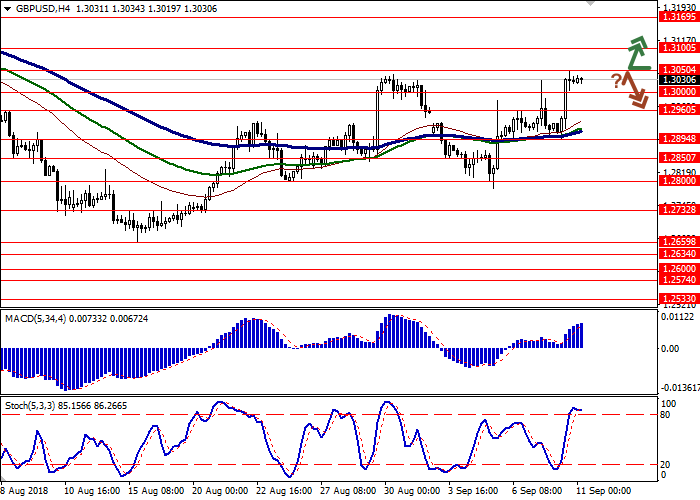Select the 1.29605 price level label

click(x=679, y=110)
